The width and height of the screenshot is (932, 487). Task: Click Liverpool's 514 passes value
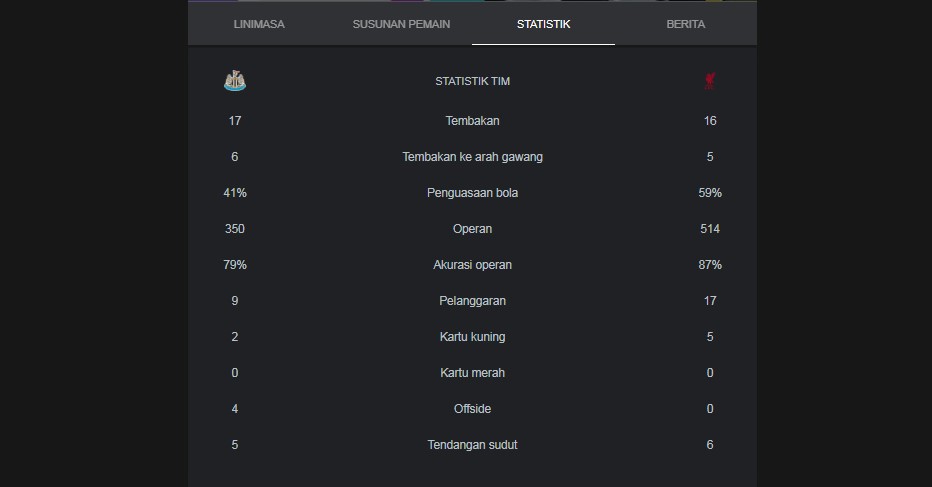[x=710, y=229]
